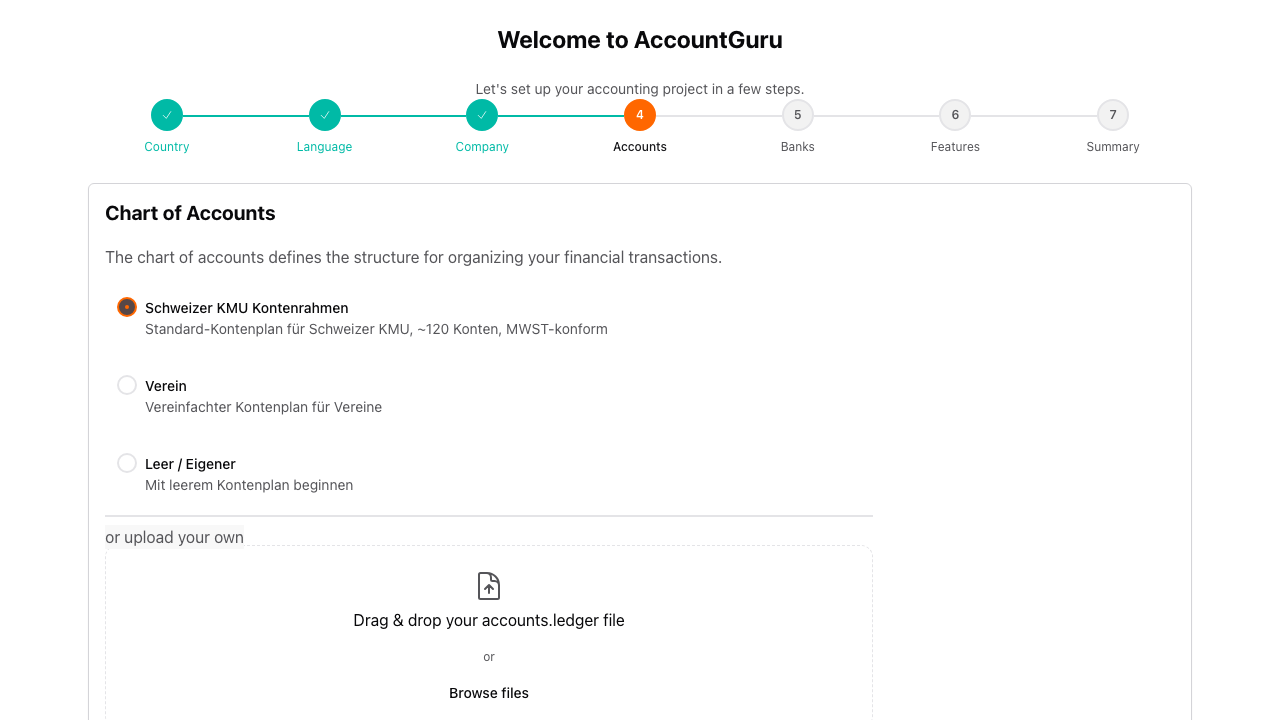Choose the Leer / Eigener option
The width and height of the screenshot is (1280, 720).
tap(126, 463)
